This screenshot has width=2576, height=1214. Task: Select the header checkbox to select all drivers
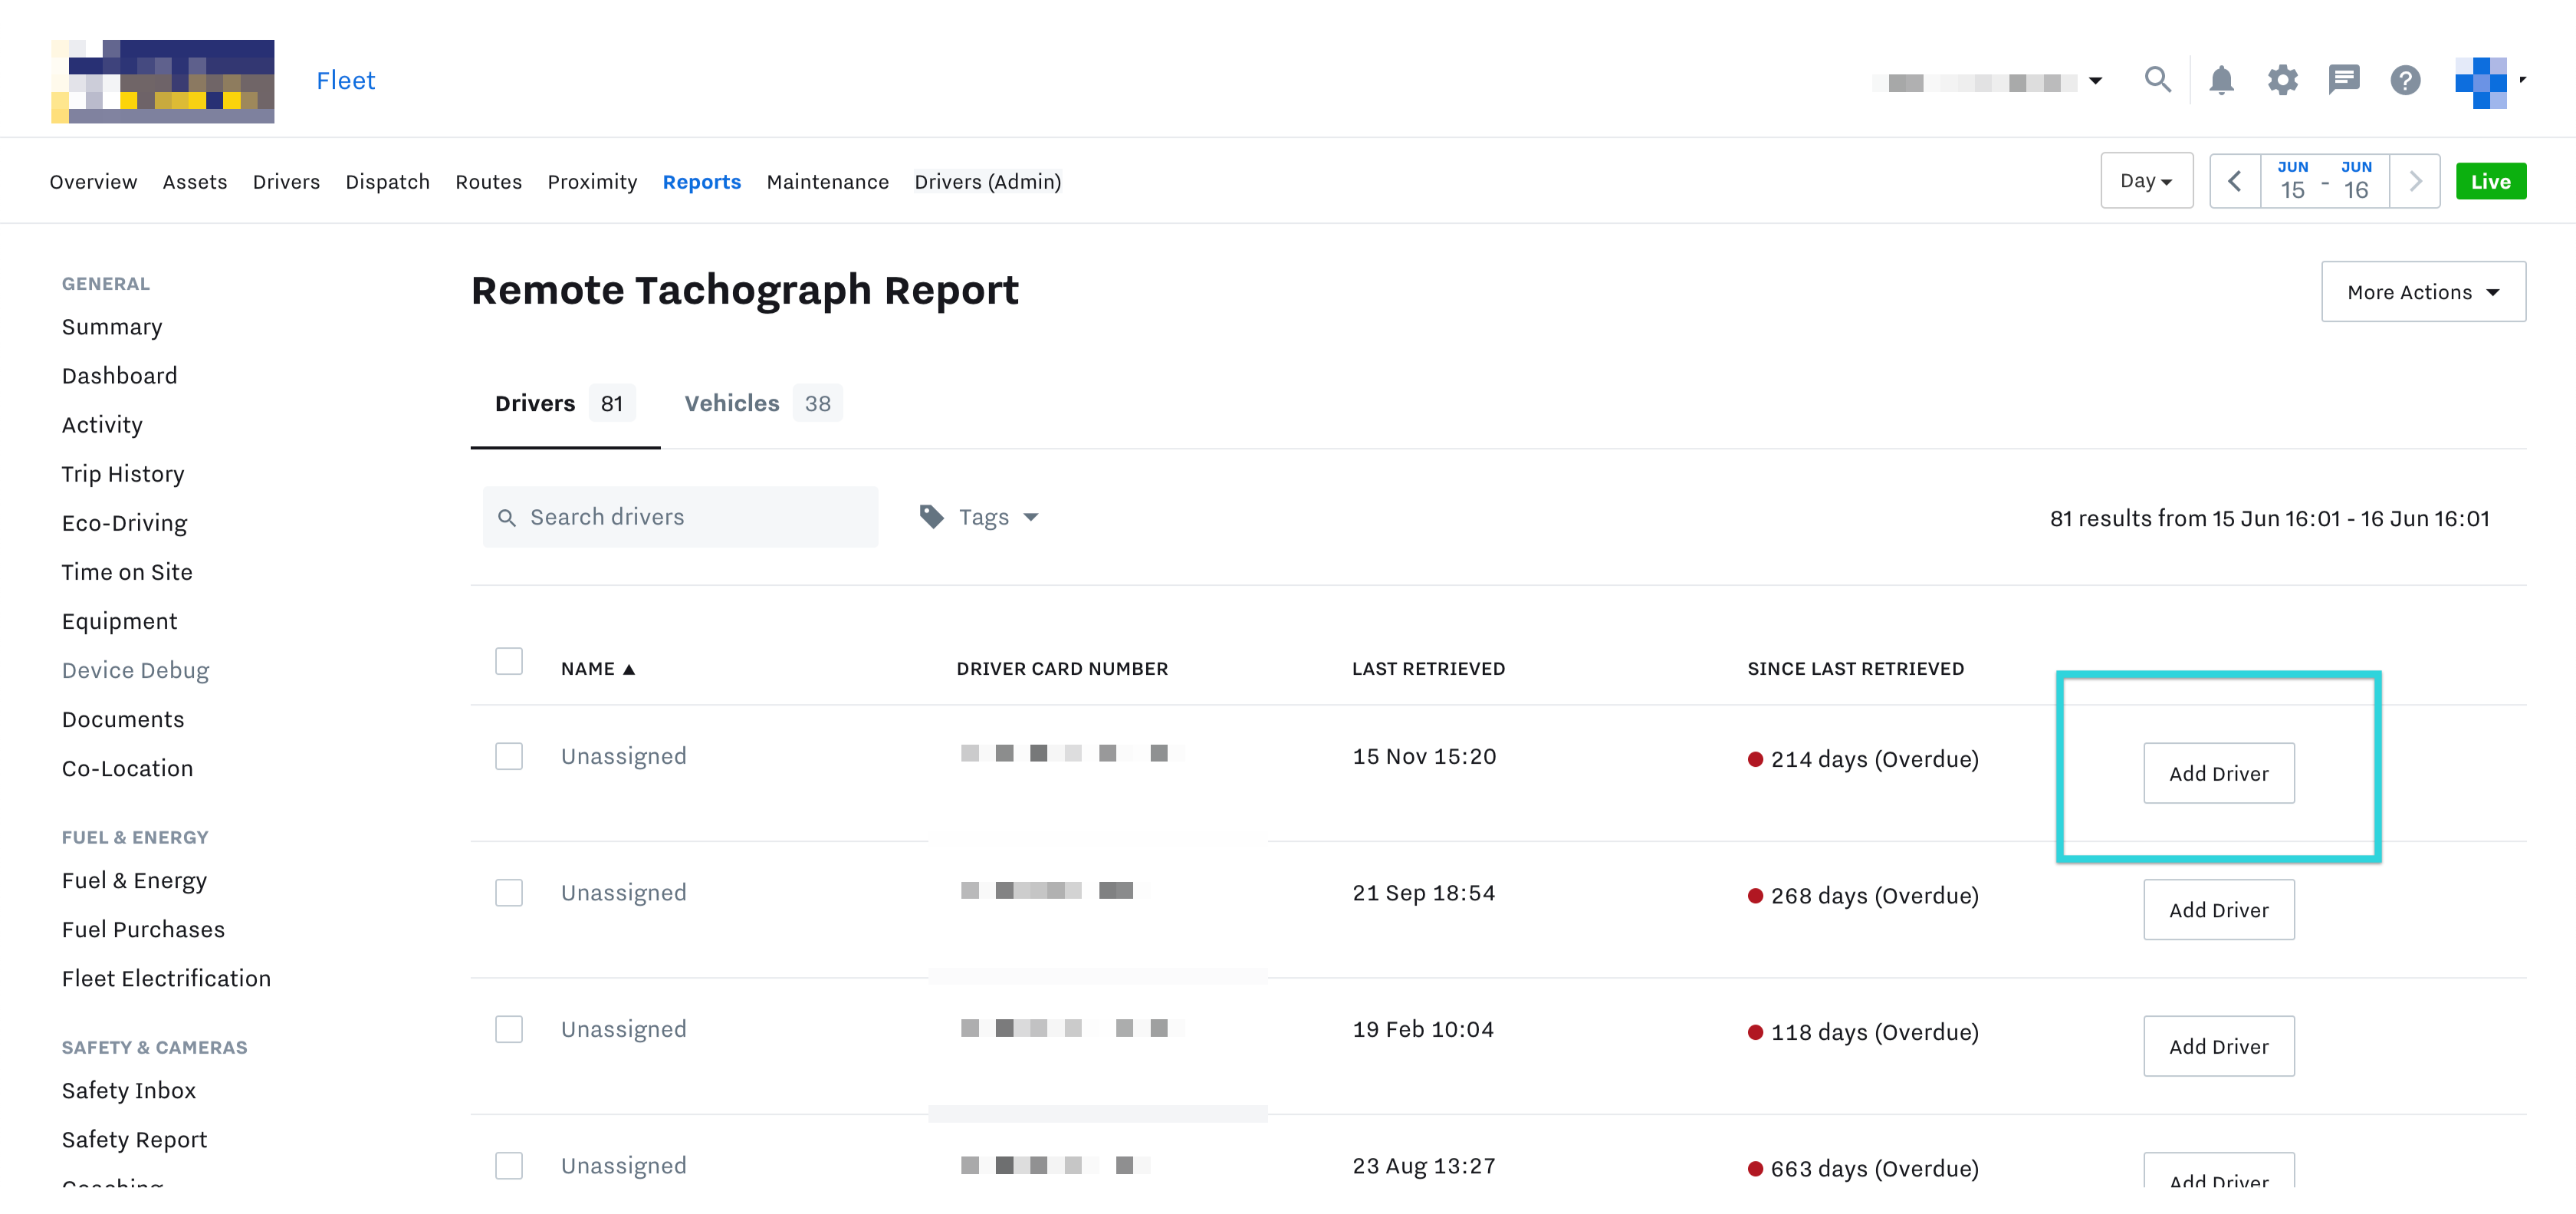coord(509,661)
